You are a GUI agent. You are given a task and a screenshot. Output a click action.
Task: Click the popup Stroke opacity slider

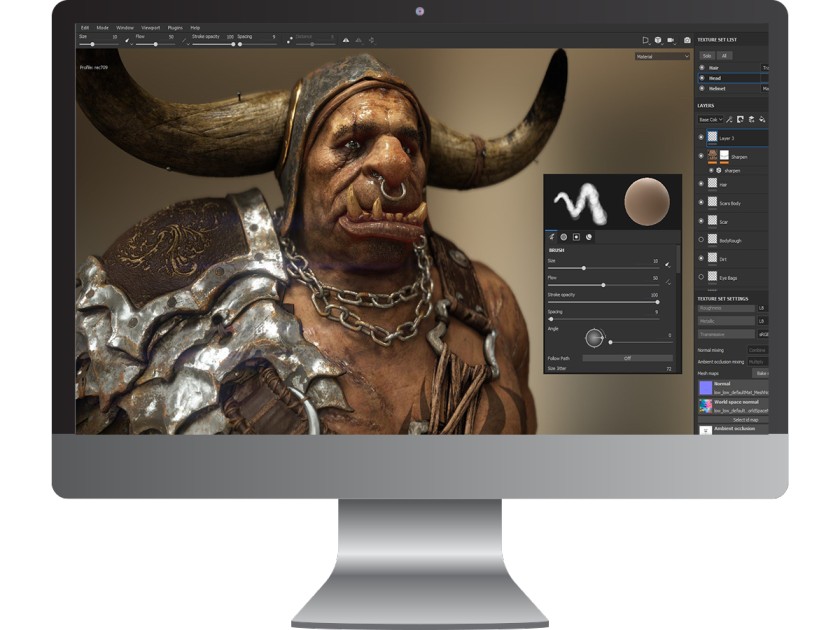603,302
